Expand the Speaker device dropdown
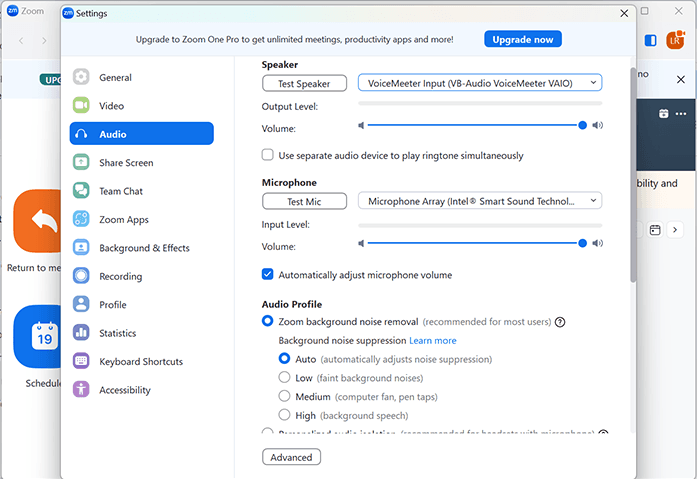697x479 pixels. point(480,83)
